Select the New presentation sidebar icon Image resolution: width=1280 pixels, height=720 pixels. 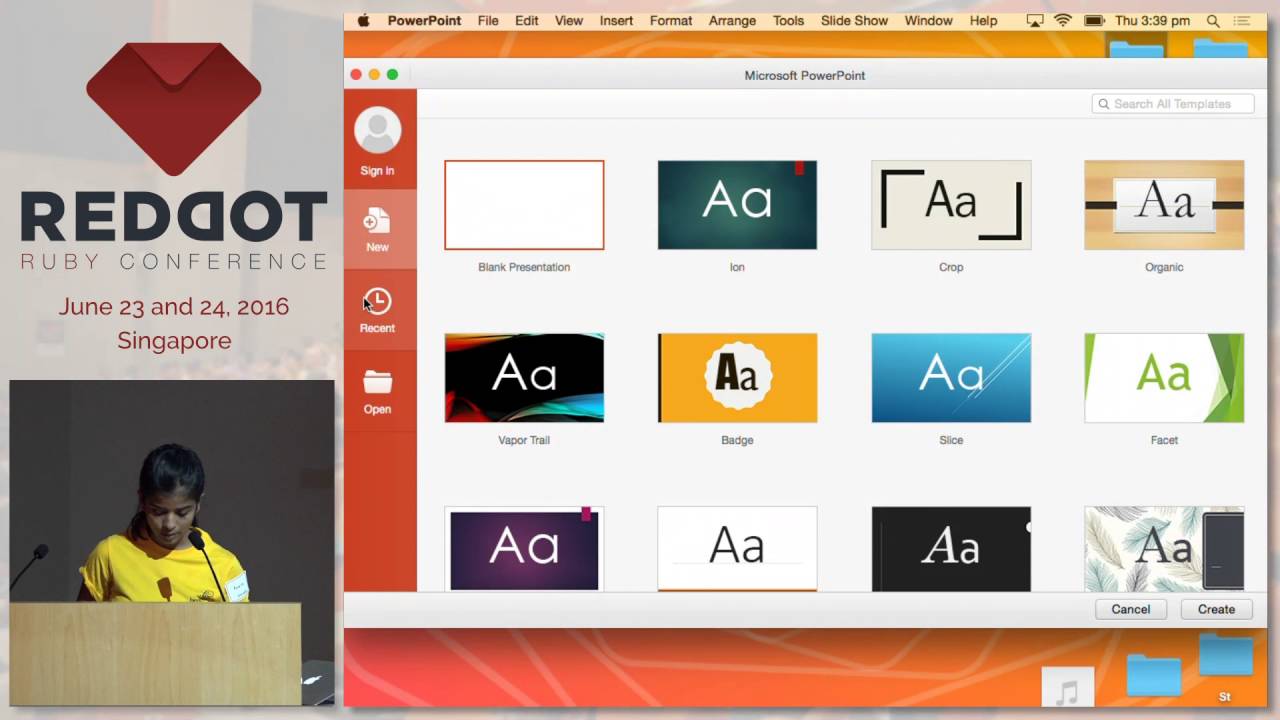(x=377, y=222)
